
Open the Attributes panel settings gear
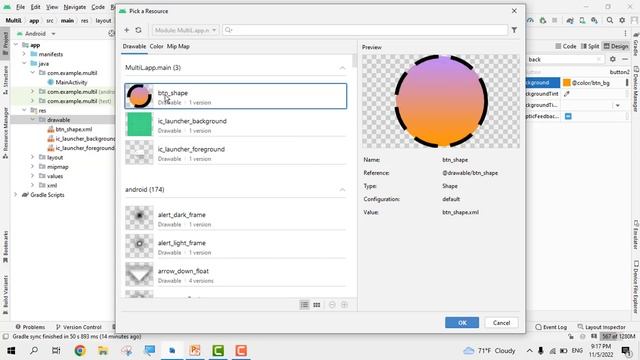click(613, 59)
